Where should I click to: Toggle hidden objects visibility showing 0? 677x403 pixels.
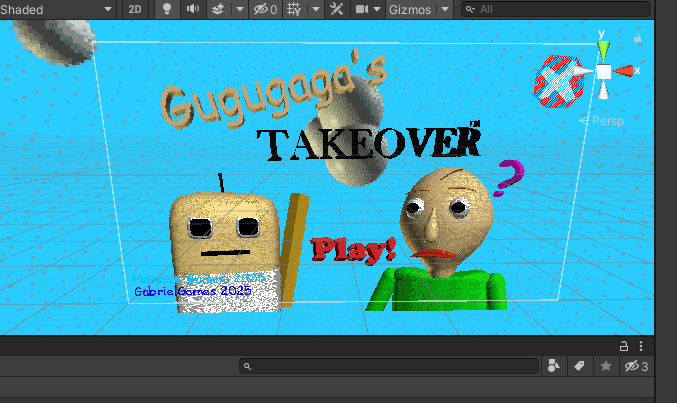[x=266, y=10]
